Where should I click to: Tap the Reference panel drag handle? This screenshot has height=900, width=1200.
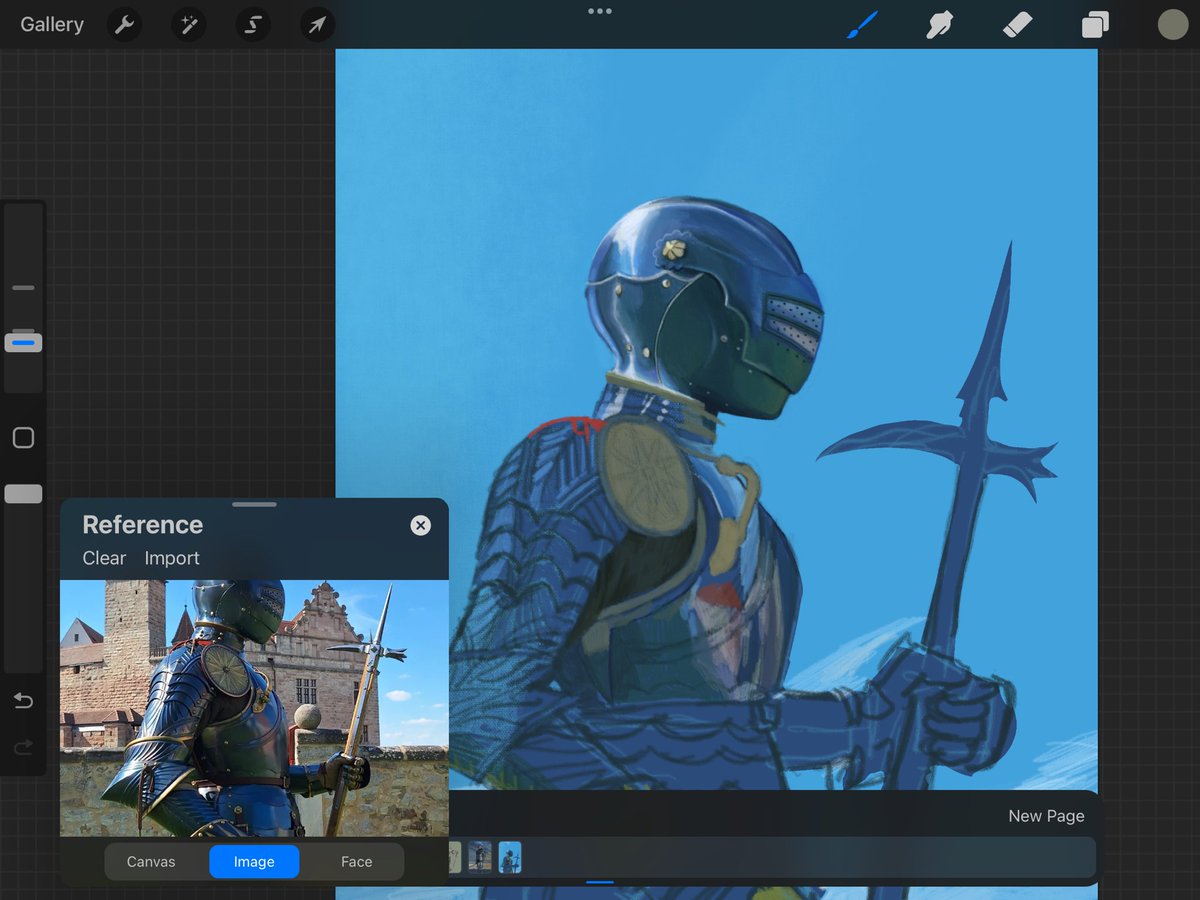(254, 504)
